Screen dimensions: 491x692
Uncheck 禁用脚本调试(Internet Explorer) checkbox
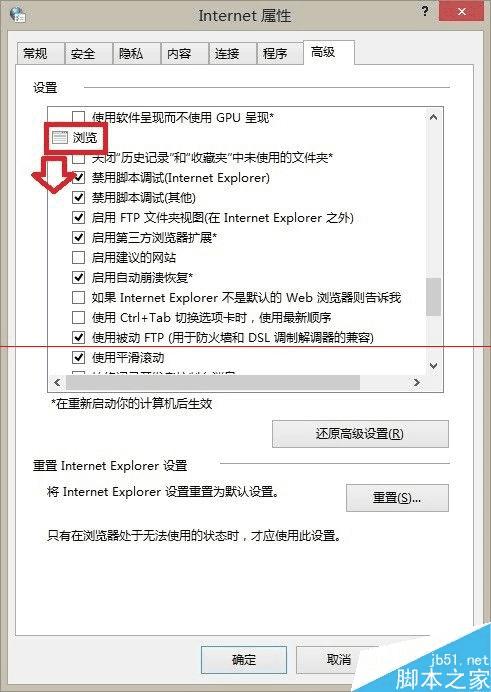(x=79, y=177)
